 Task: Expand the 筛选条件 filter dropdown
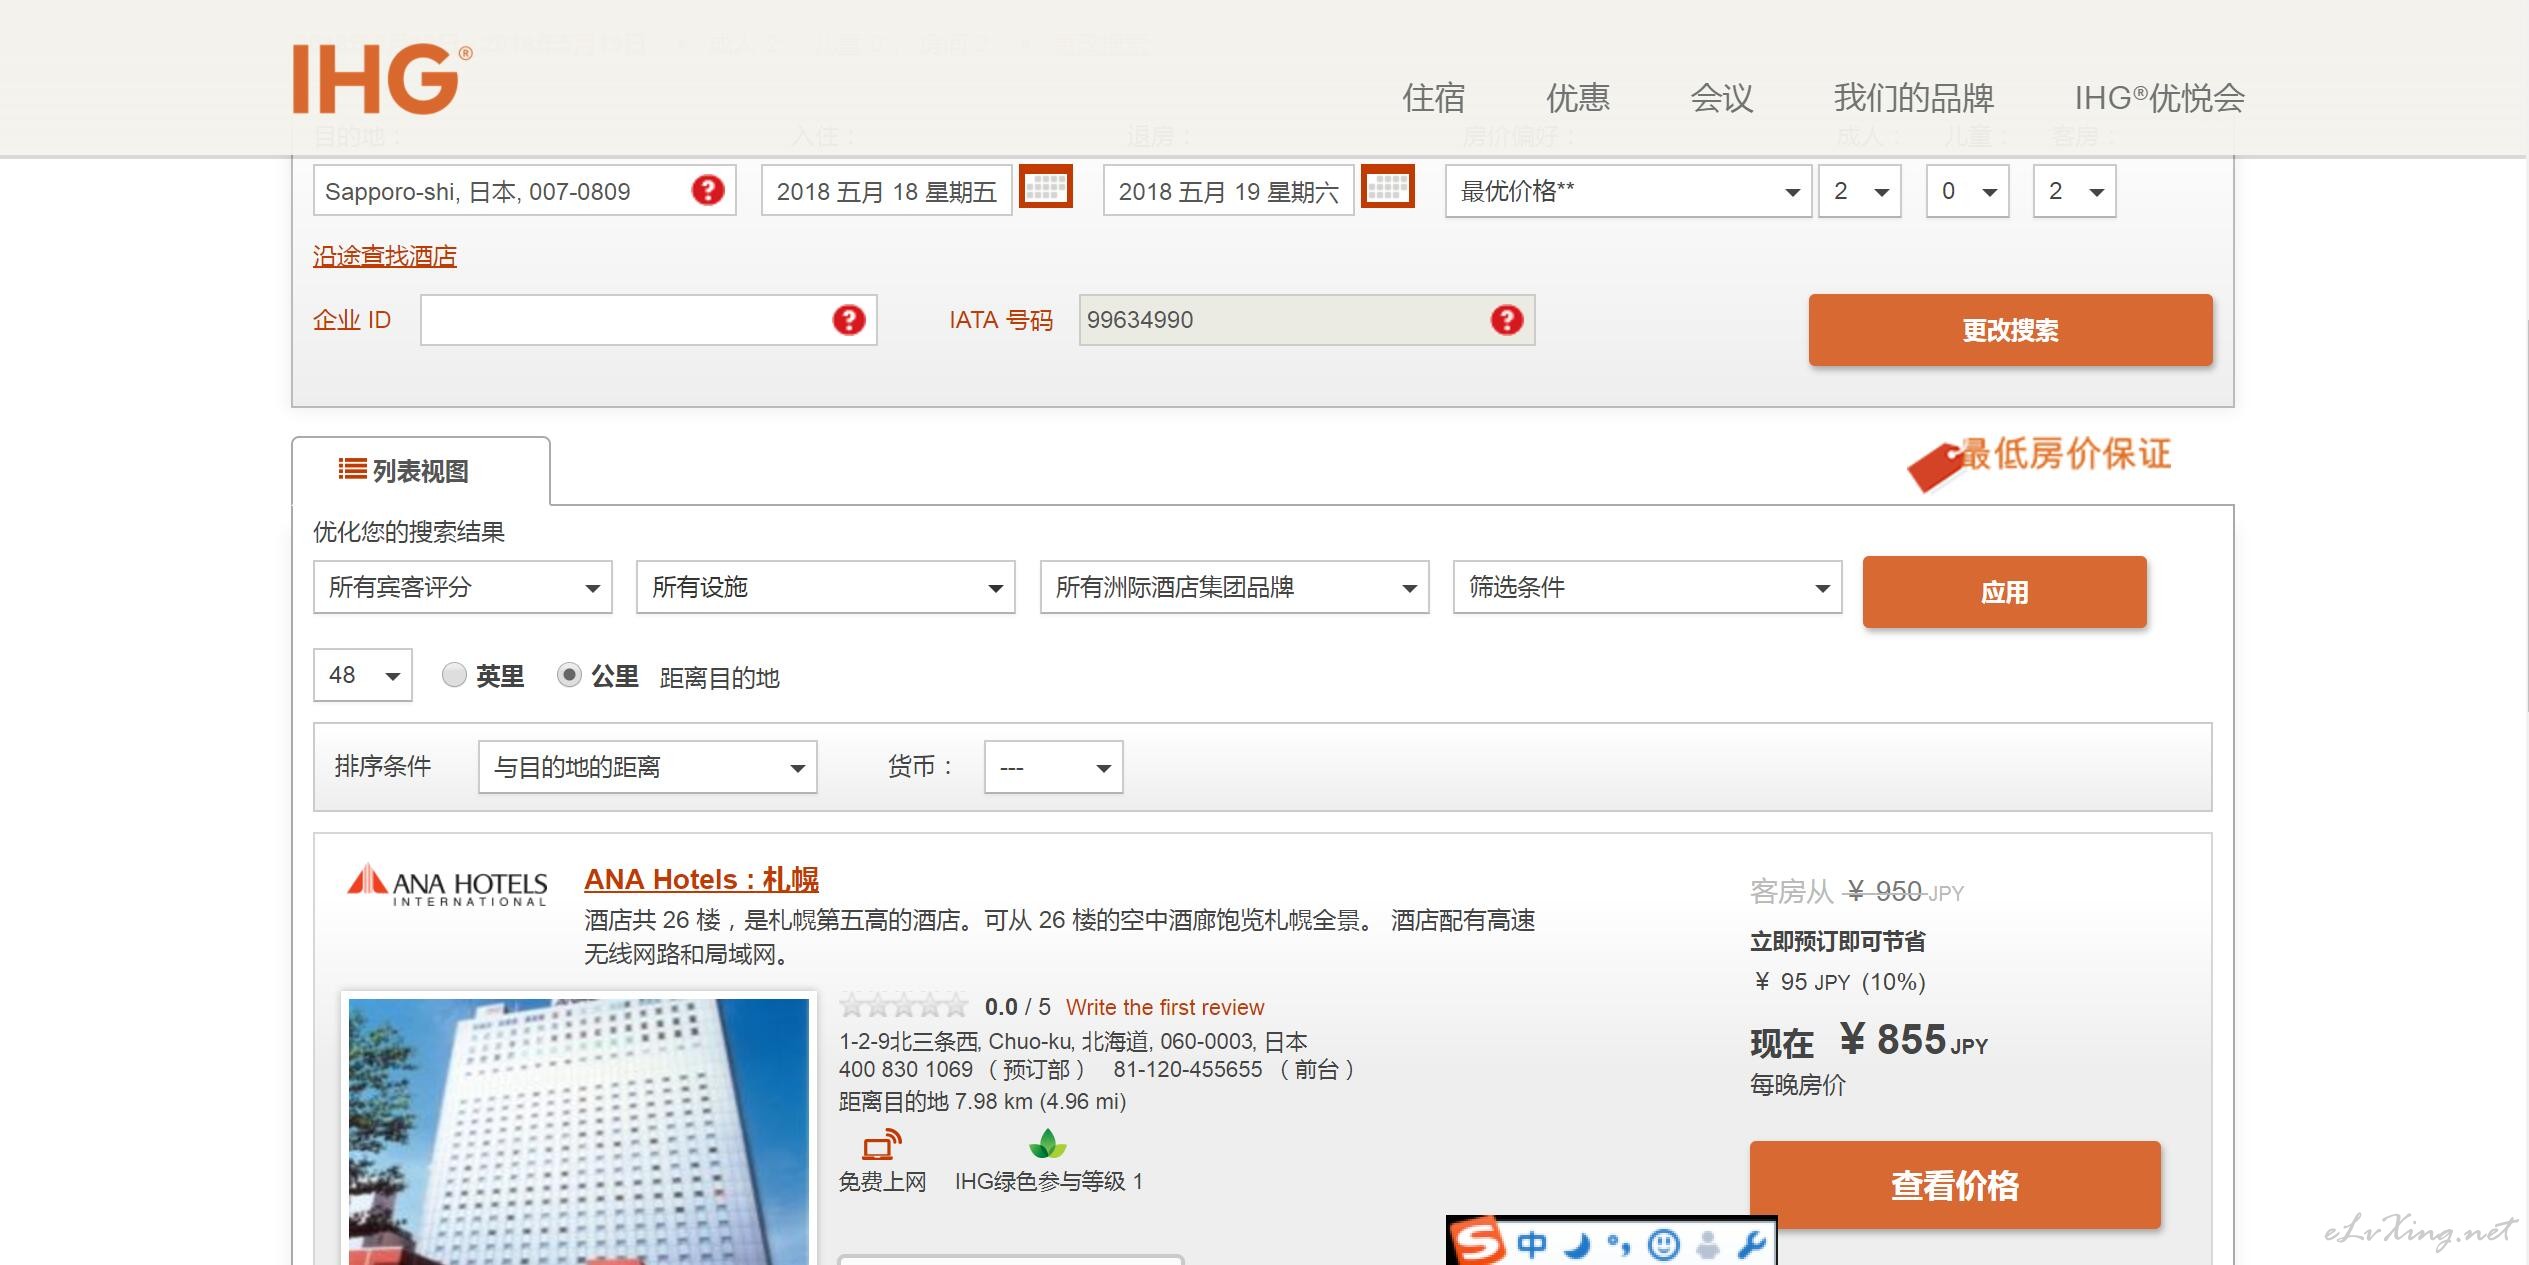click(1648, 587)
